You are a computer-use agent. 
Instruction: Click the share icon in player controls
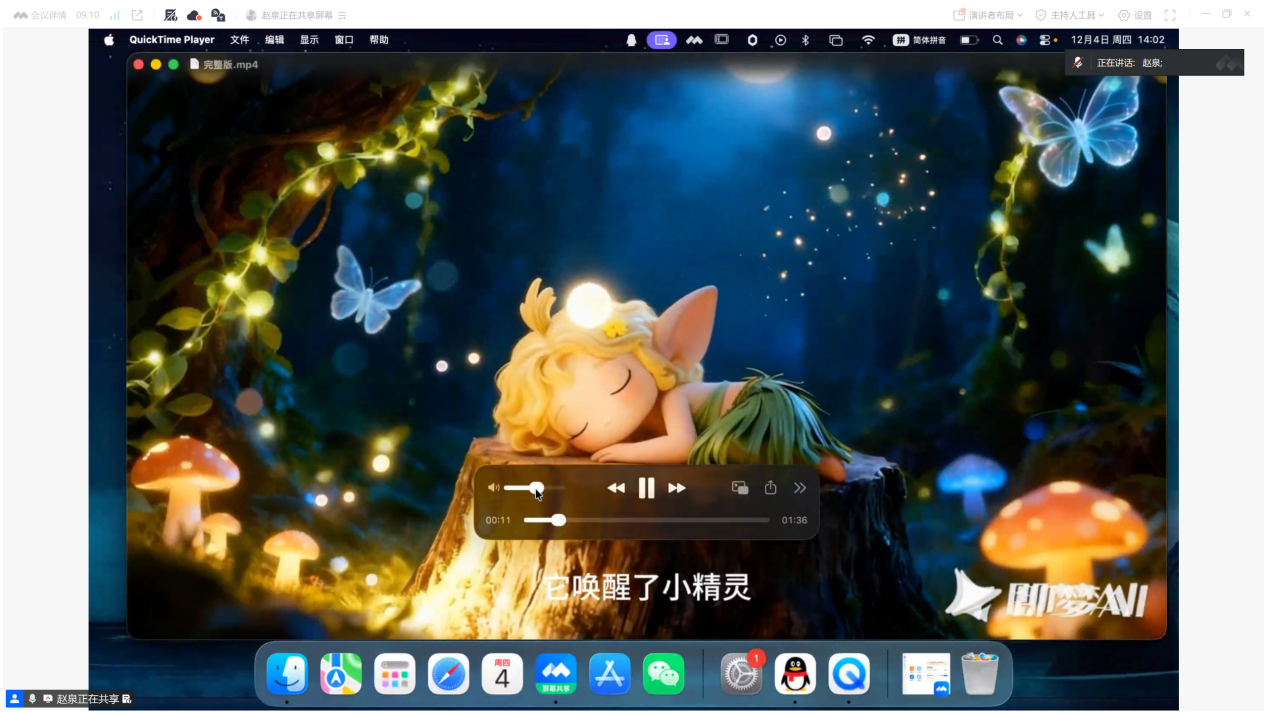[770, 488]
